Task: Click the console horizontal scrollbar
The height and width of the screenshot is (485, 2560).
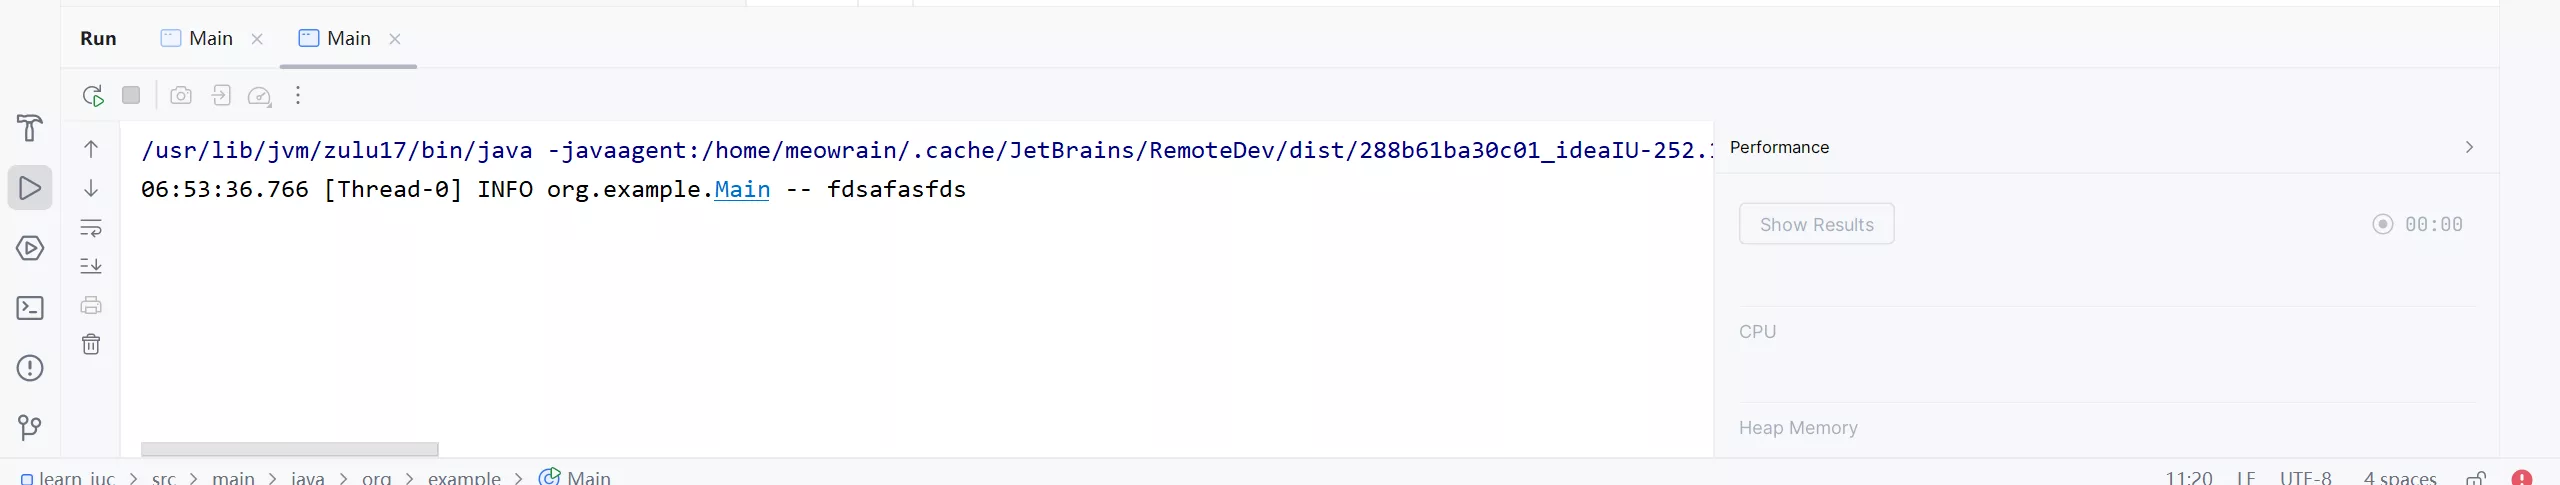Action: pos(289,449)
